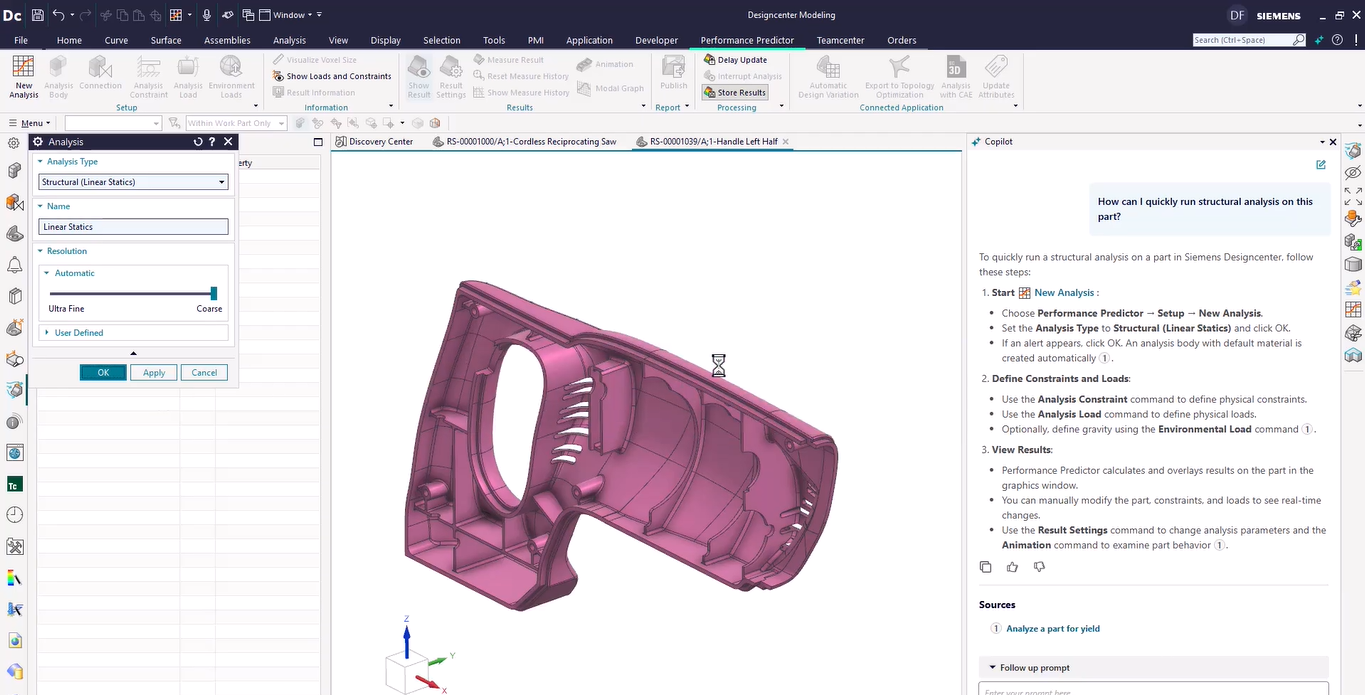Click the bell notifications icon in left bar
1365x695 pixels.
click(14, 265)
